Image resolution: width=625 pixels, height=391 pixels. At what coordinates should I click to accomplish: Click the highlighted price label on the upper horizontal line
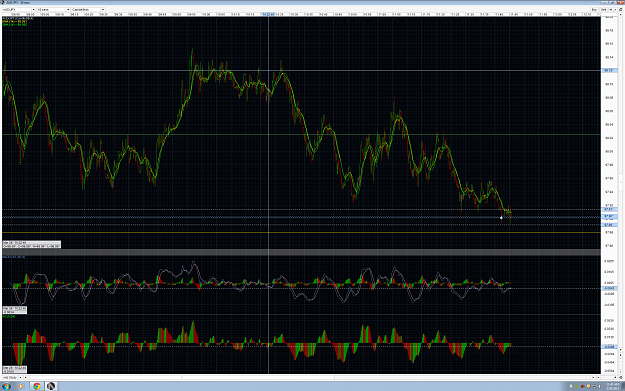pyautogui.click(x=609, y=70)
